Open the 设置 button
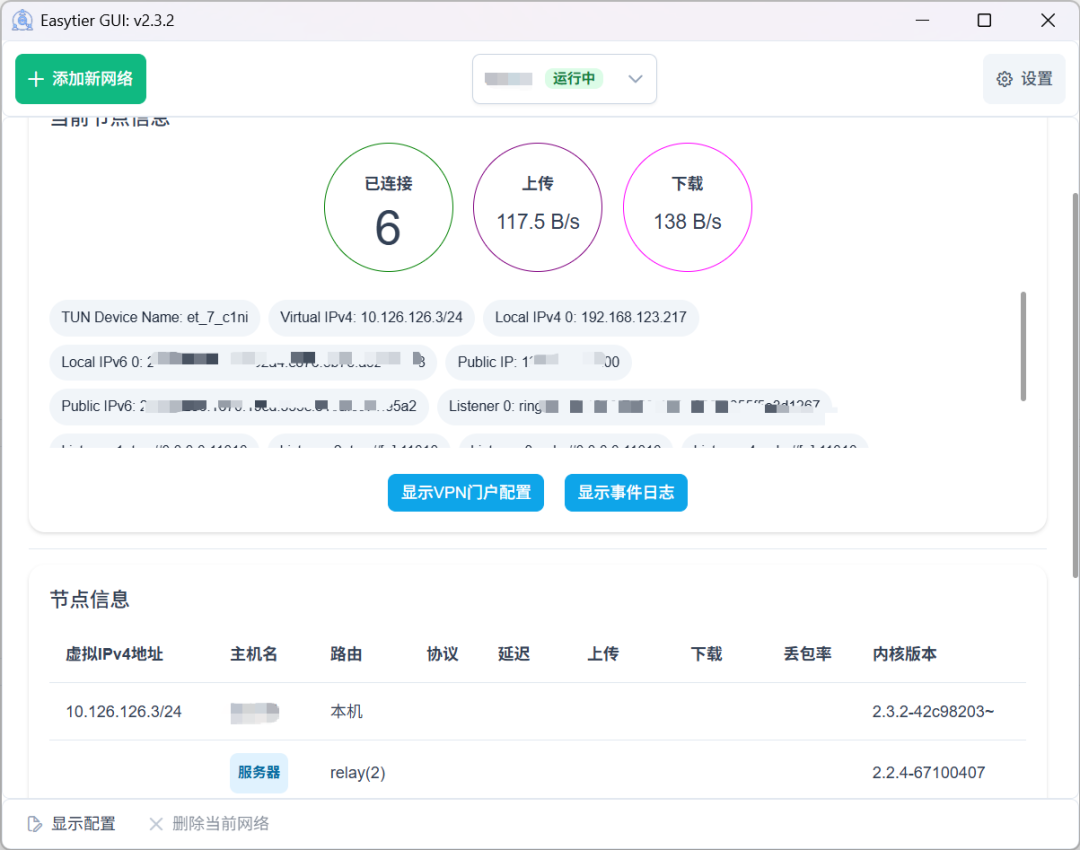The height and width of the screenshot is (850, 1080). [x=1024, y=79]
